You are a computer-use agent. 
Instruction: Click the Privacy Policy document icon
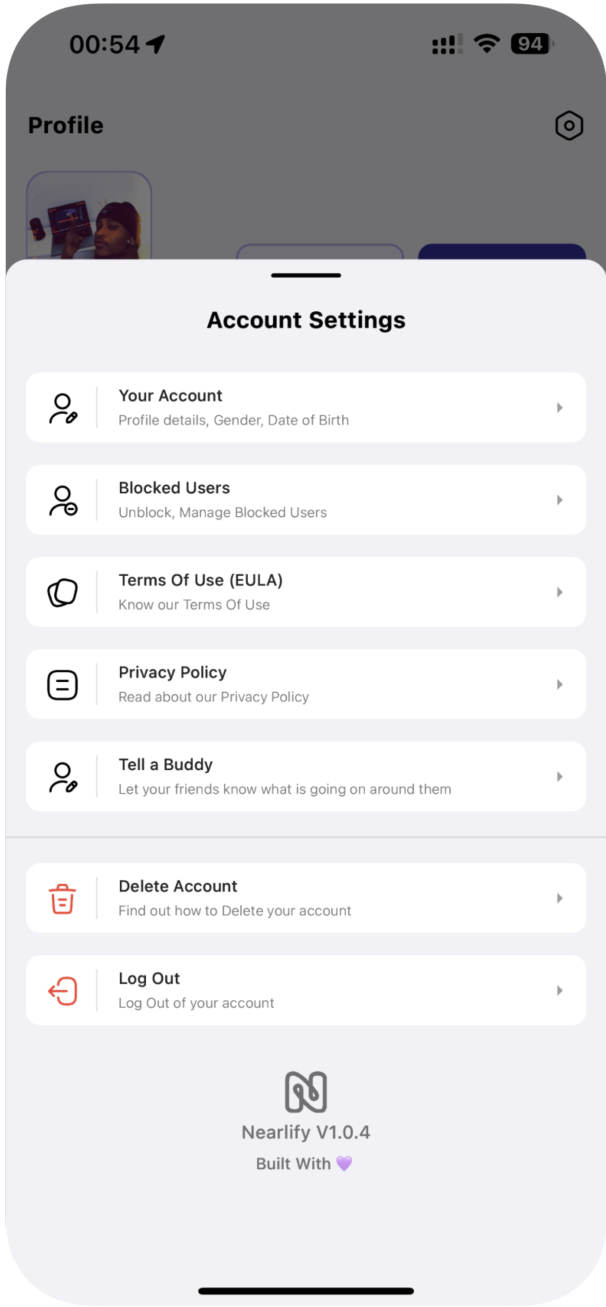click(x=62, y=684)
